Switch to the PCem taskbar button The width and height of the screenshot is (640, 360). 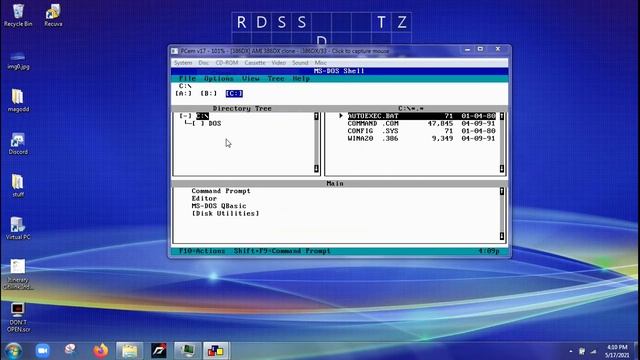tap(188, 351)
